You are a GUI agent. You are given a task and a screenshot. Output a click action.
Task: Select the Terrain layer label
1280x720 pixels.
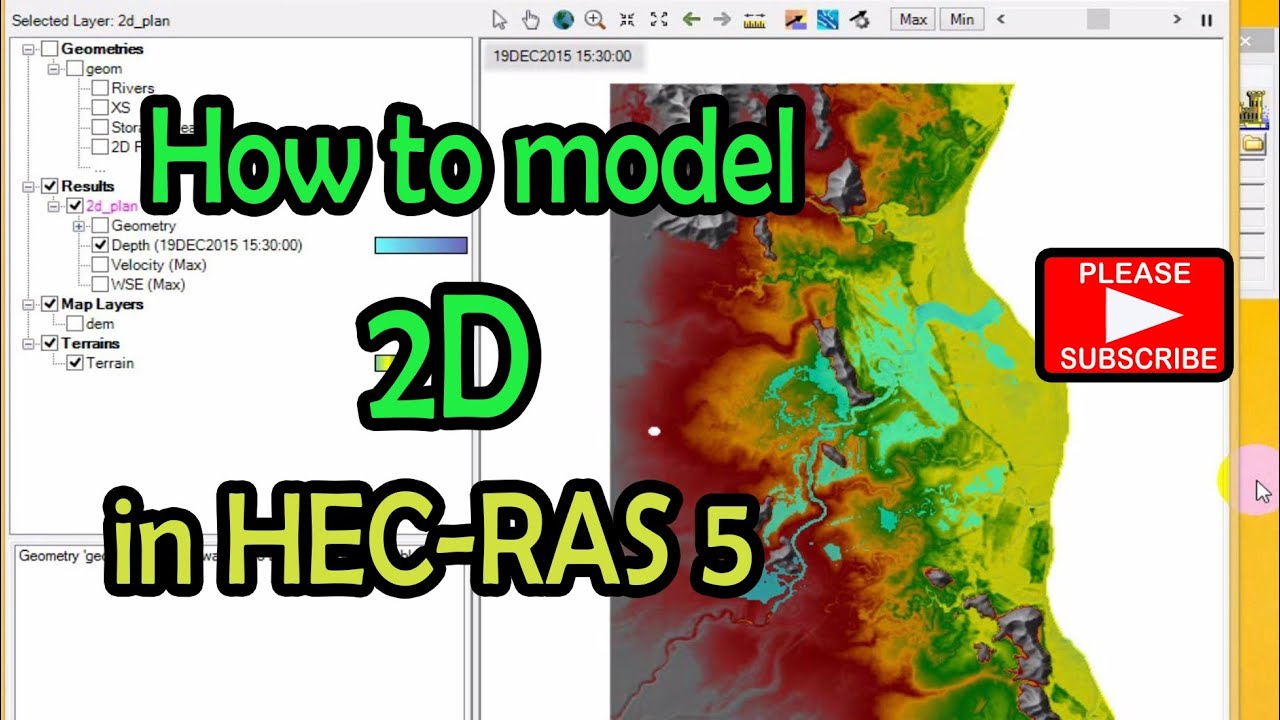click(x=110, y=363)
